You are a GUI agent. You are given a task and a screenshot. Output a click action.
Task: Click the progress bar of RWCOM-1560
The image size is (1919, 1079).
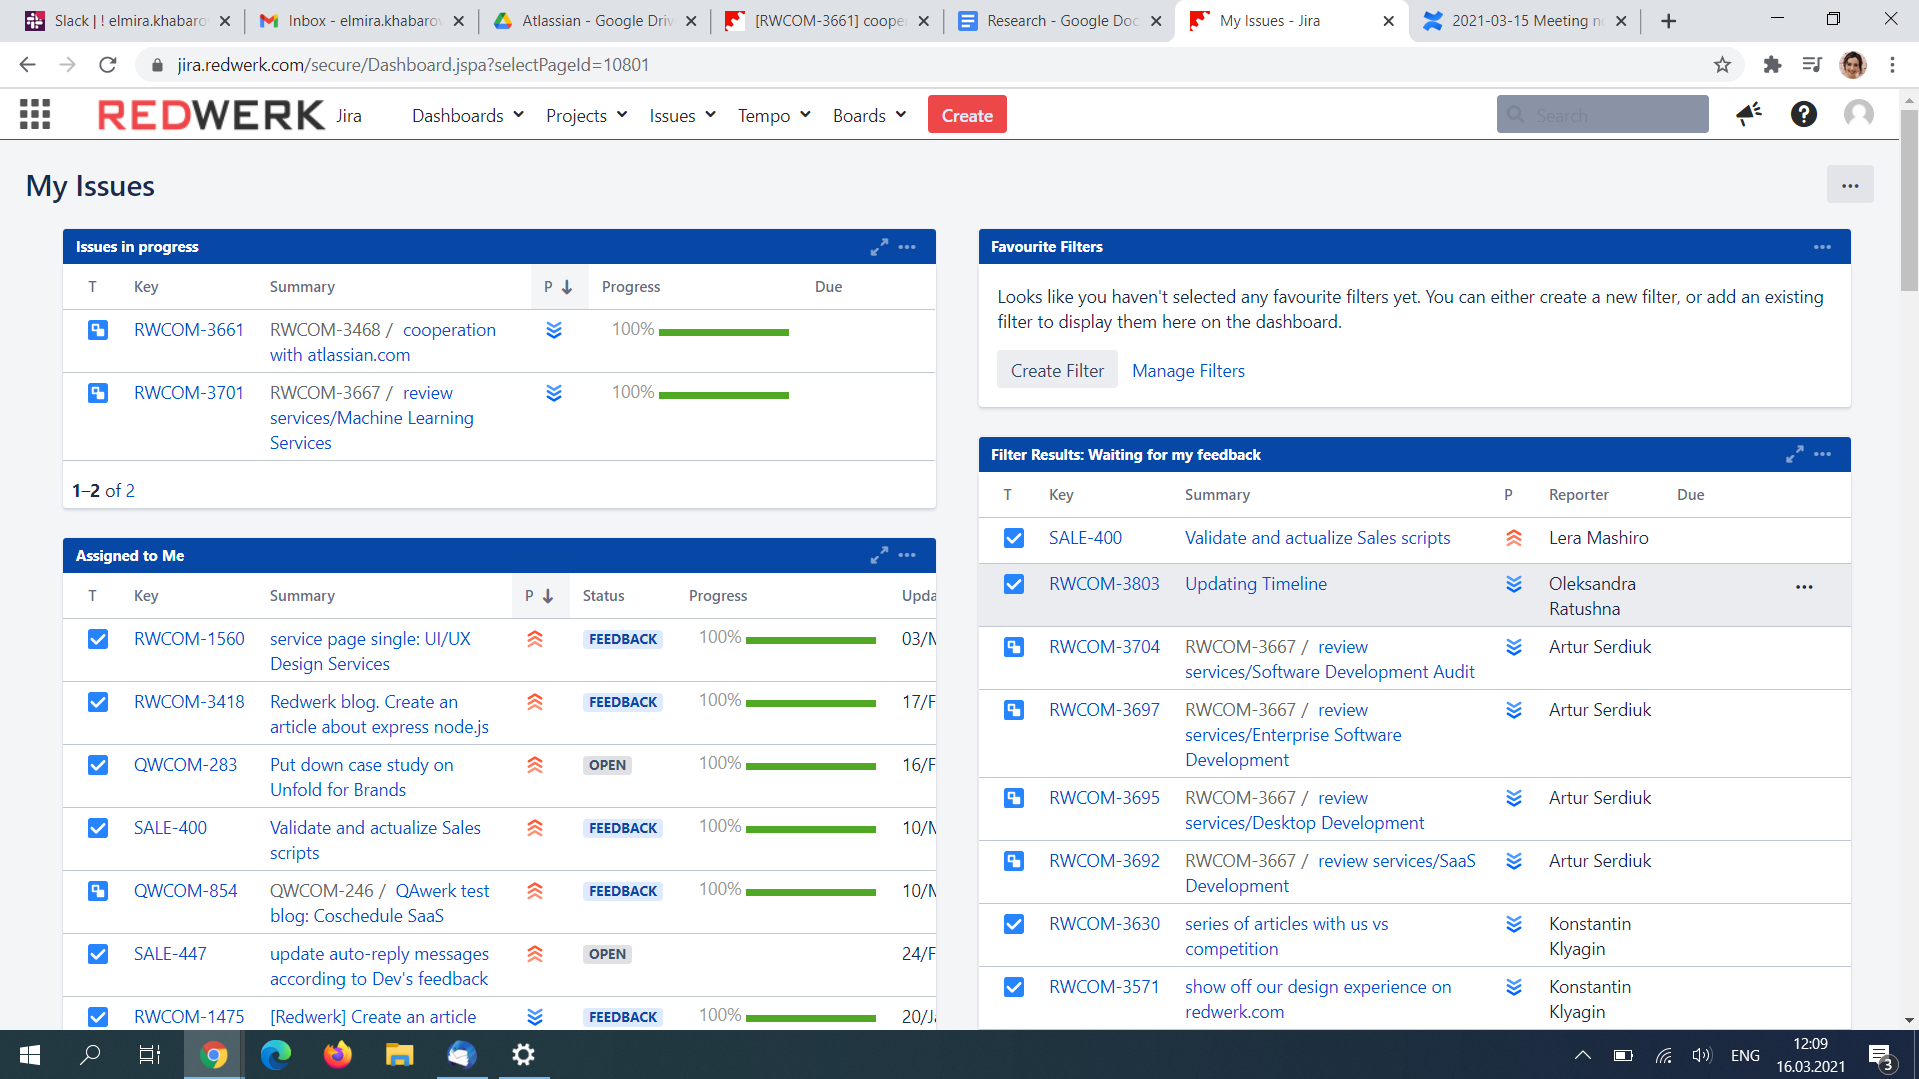(x=810, y=640)
